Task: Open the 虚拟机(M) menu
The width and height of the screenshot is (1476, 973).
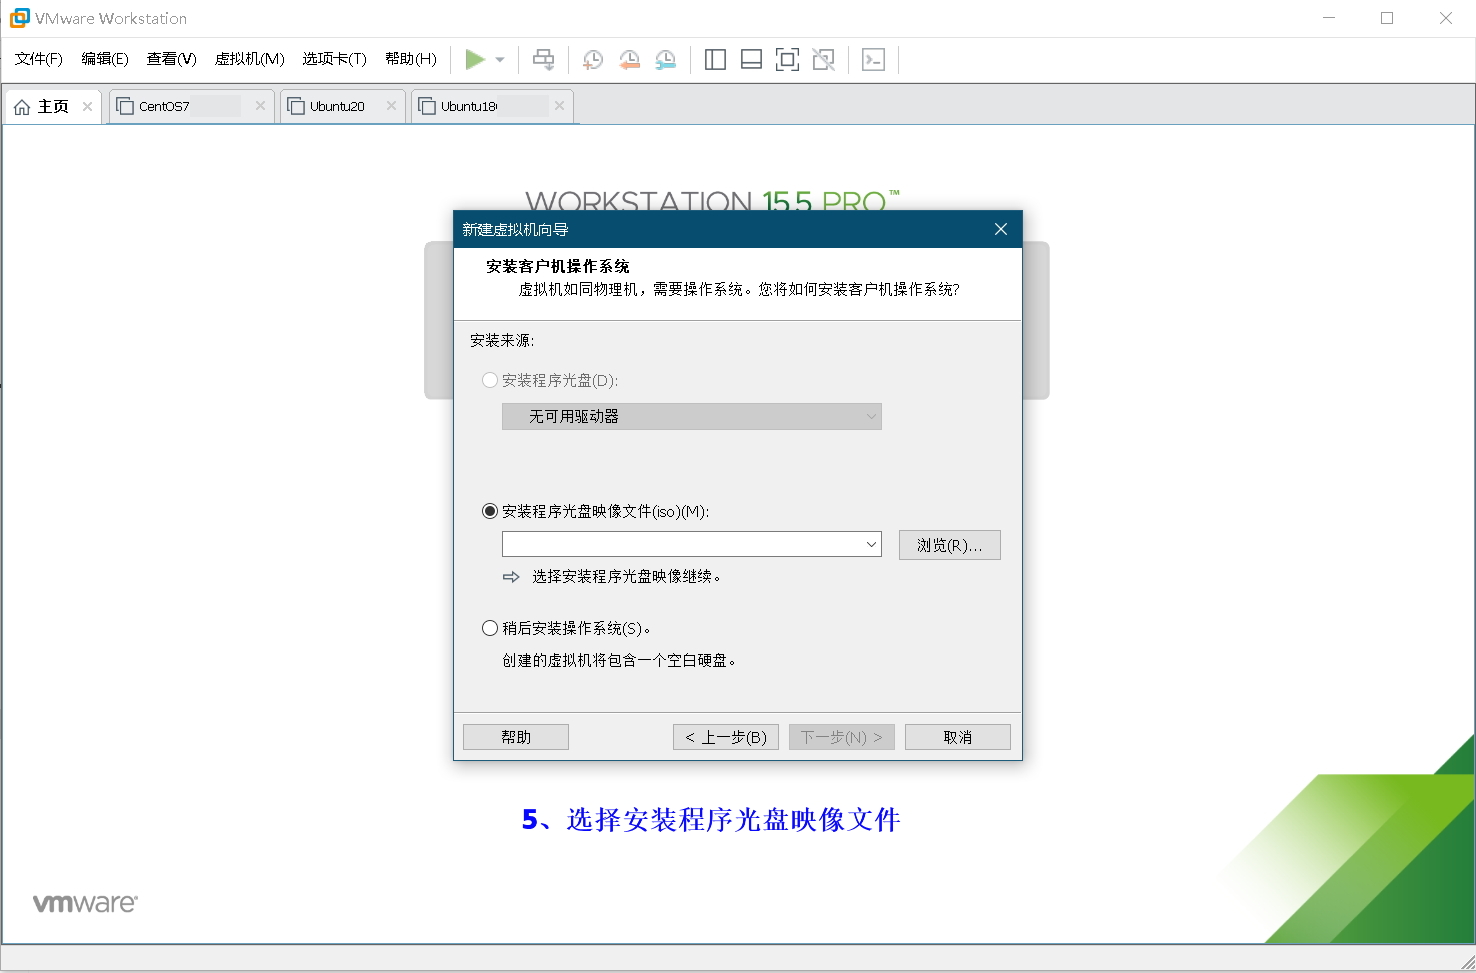Action: pos(250,59)
